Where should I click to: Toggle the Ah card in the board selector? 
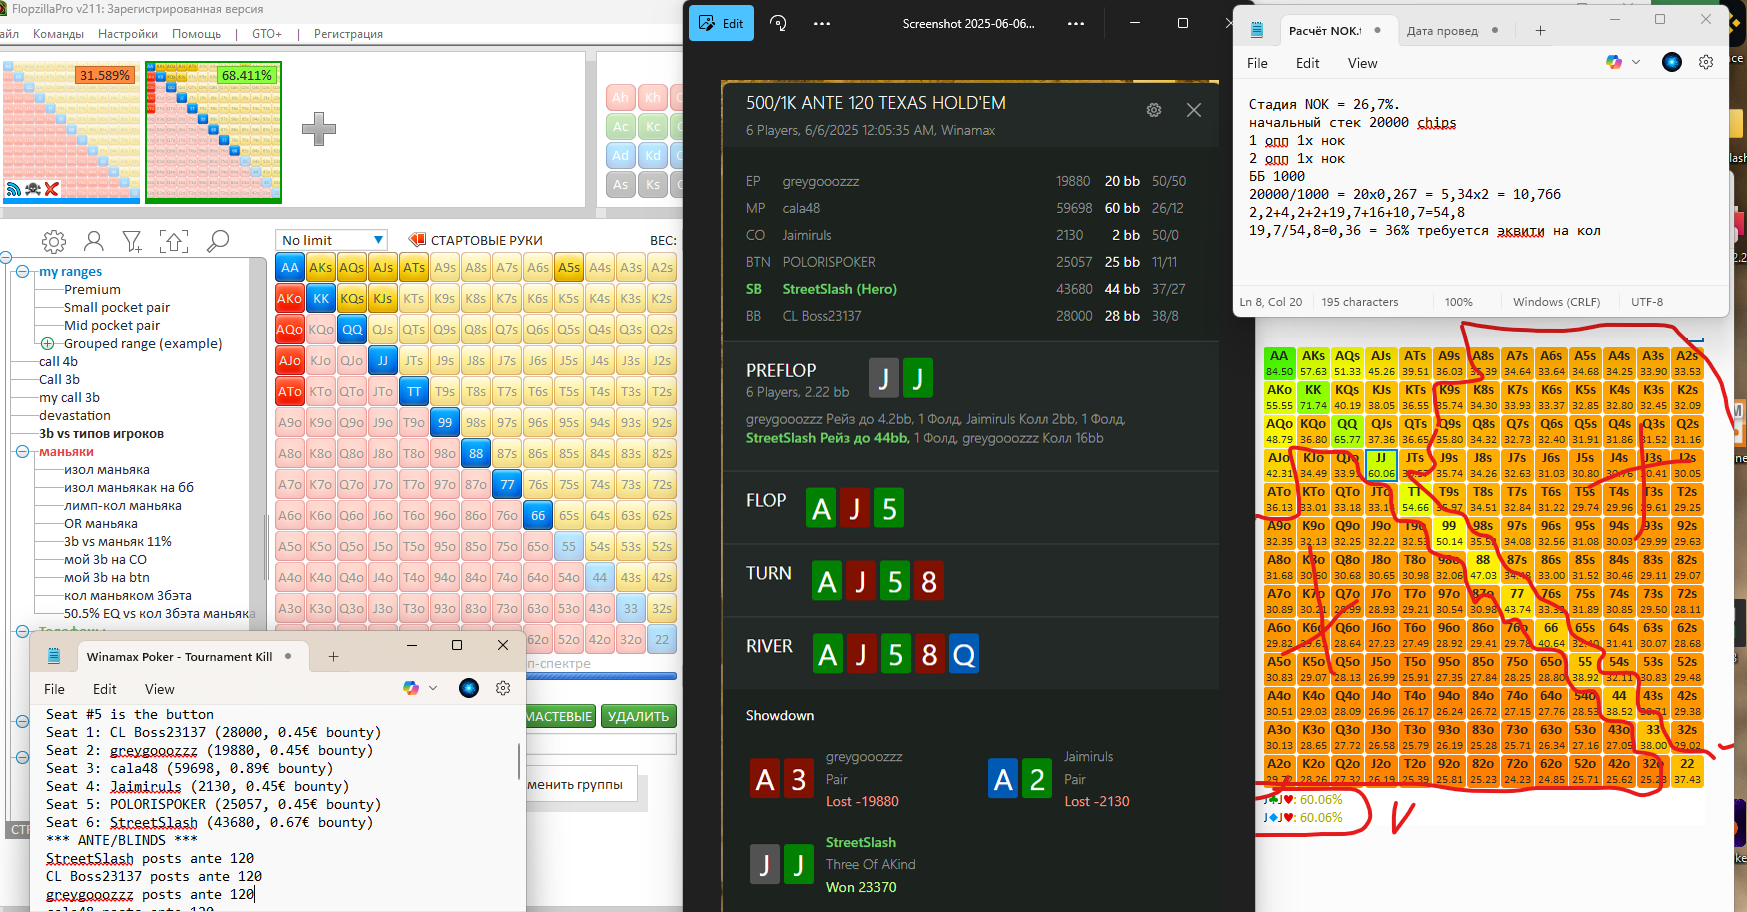tap(621, 97)
